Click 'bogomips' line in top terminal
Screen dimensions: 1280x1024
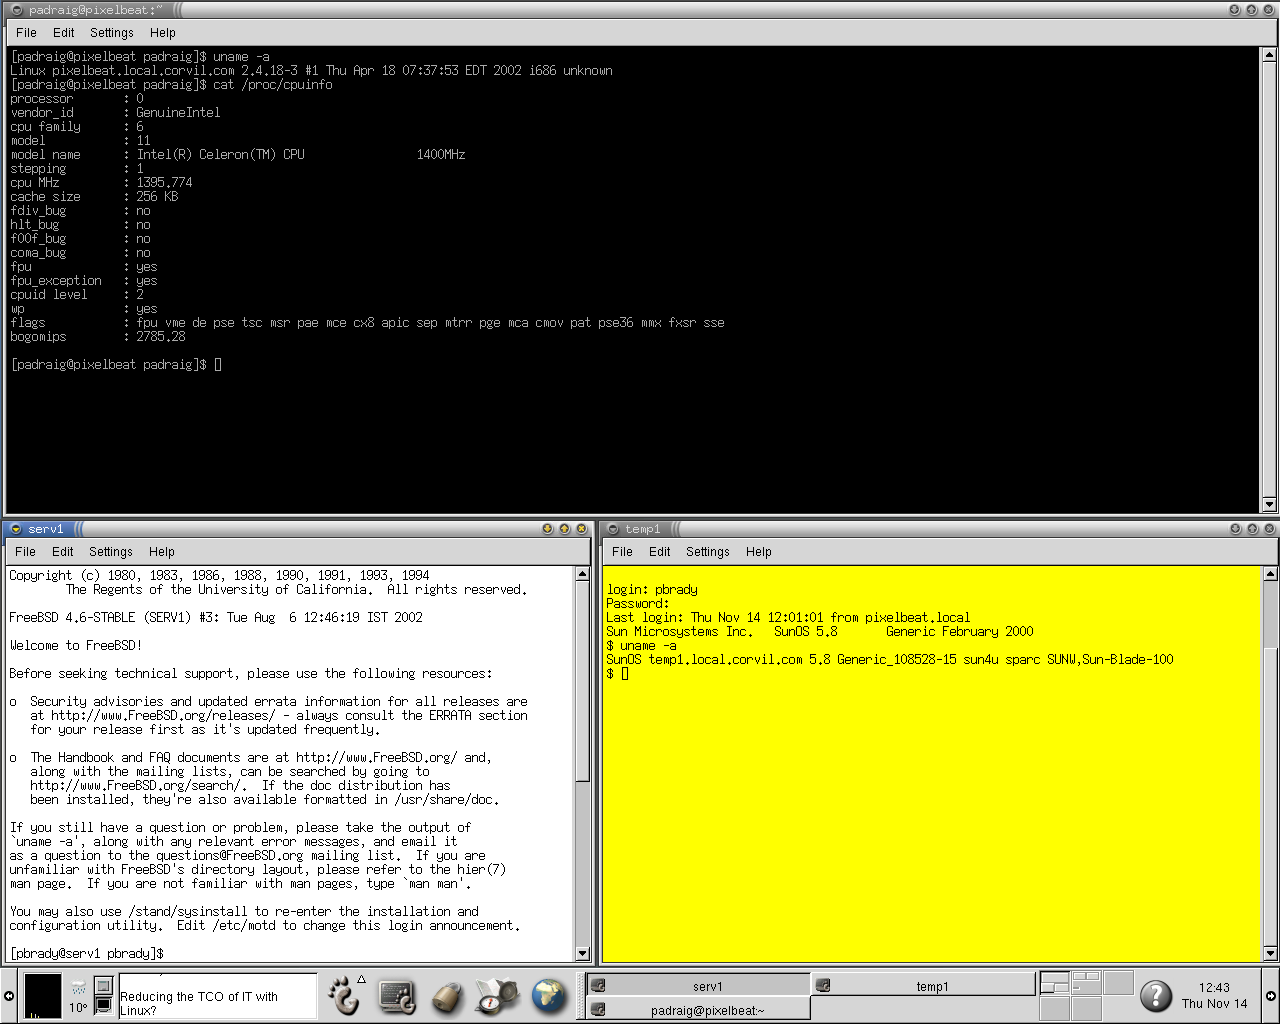[98, 337]
